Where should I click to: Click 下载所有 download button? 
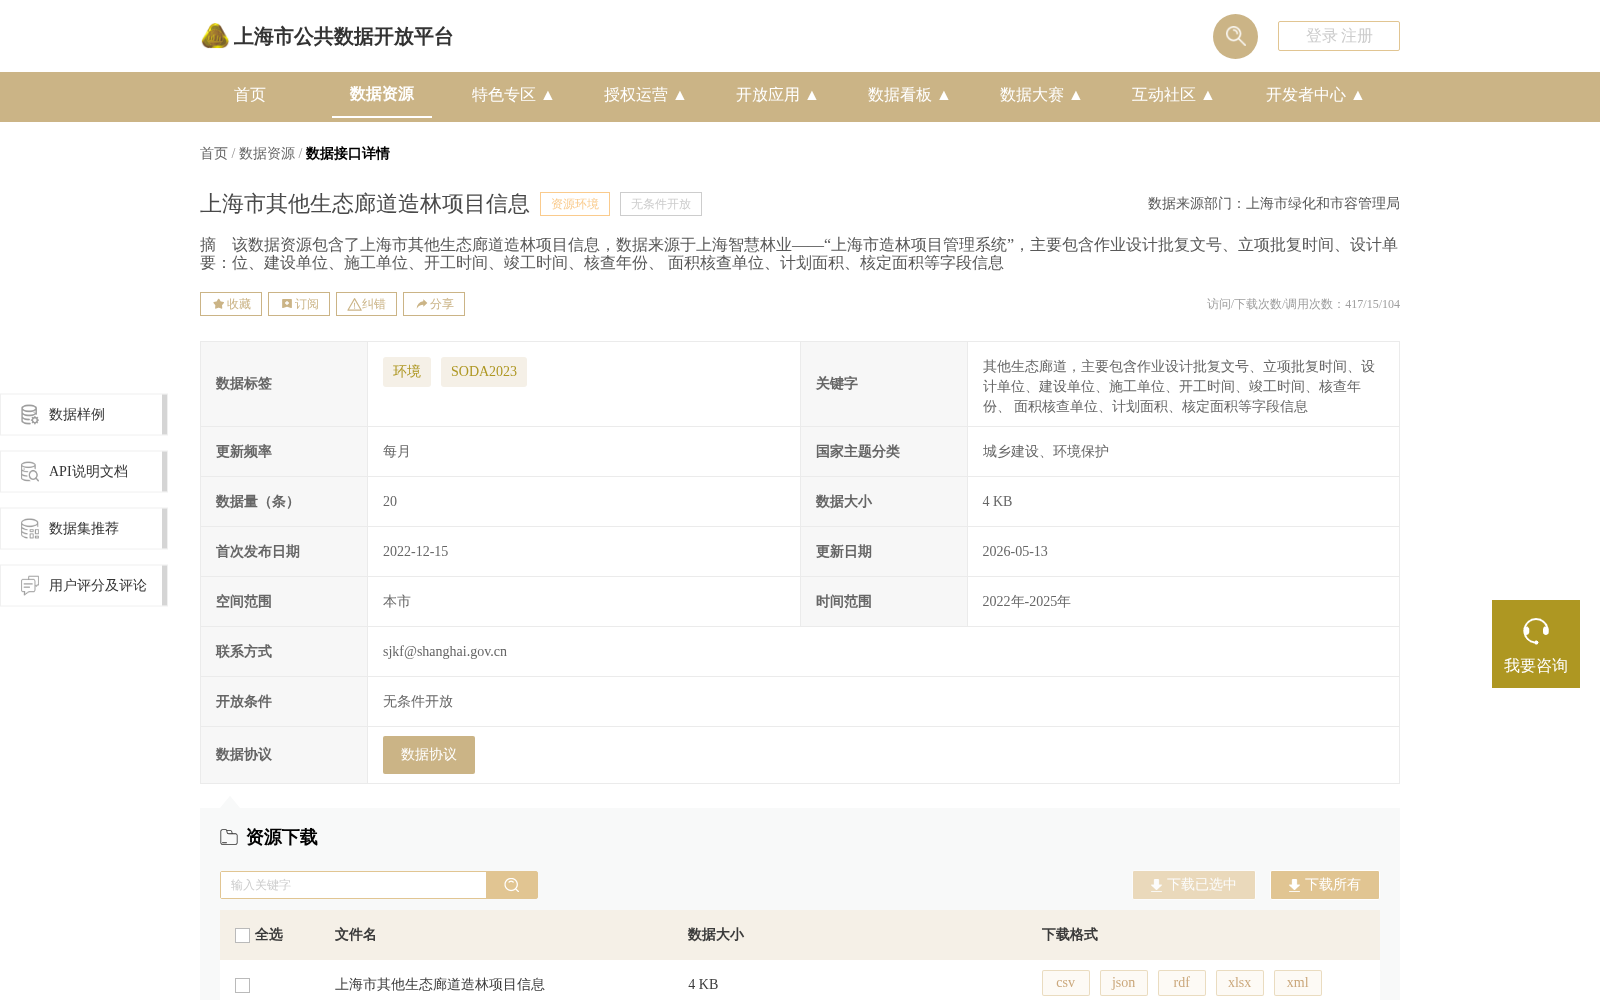coord(1325,885)
